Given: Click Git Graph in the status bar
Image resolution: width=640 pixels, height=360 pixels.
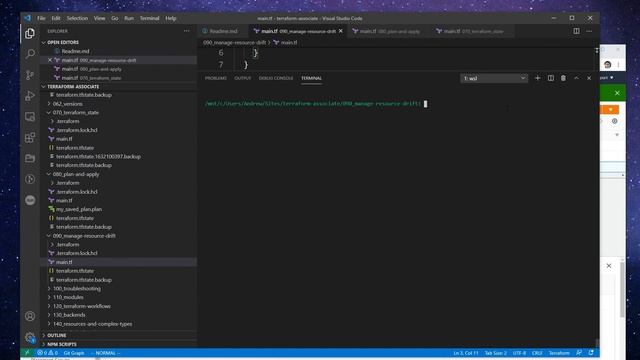Looking at the screenshot, I should click(x=74, y=353).
